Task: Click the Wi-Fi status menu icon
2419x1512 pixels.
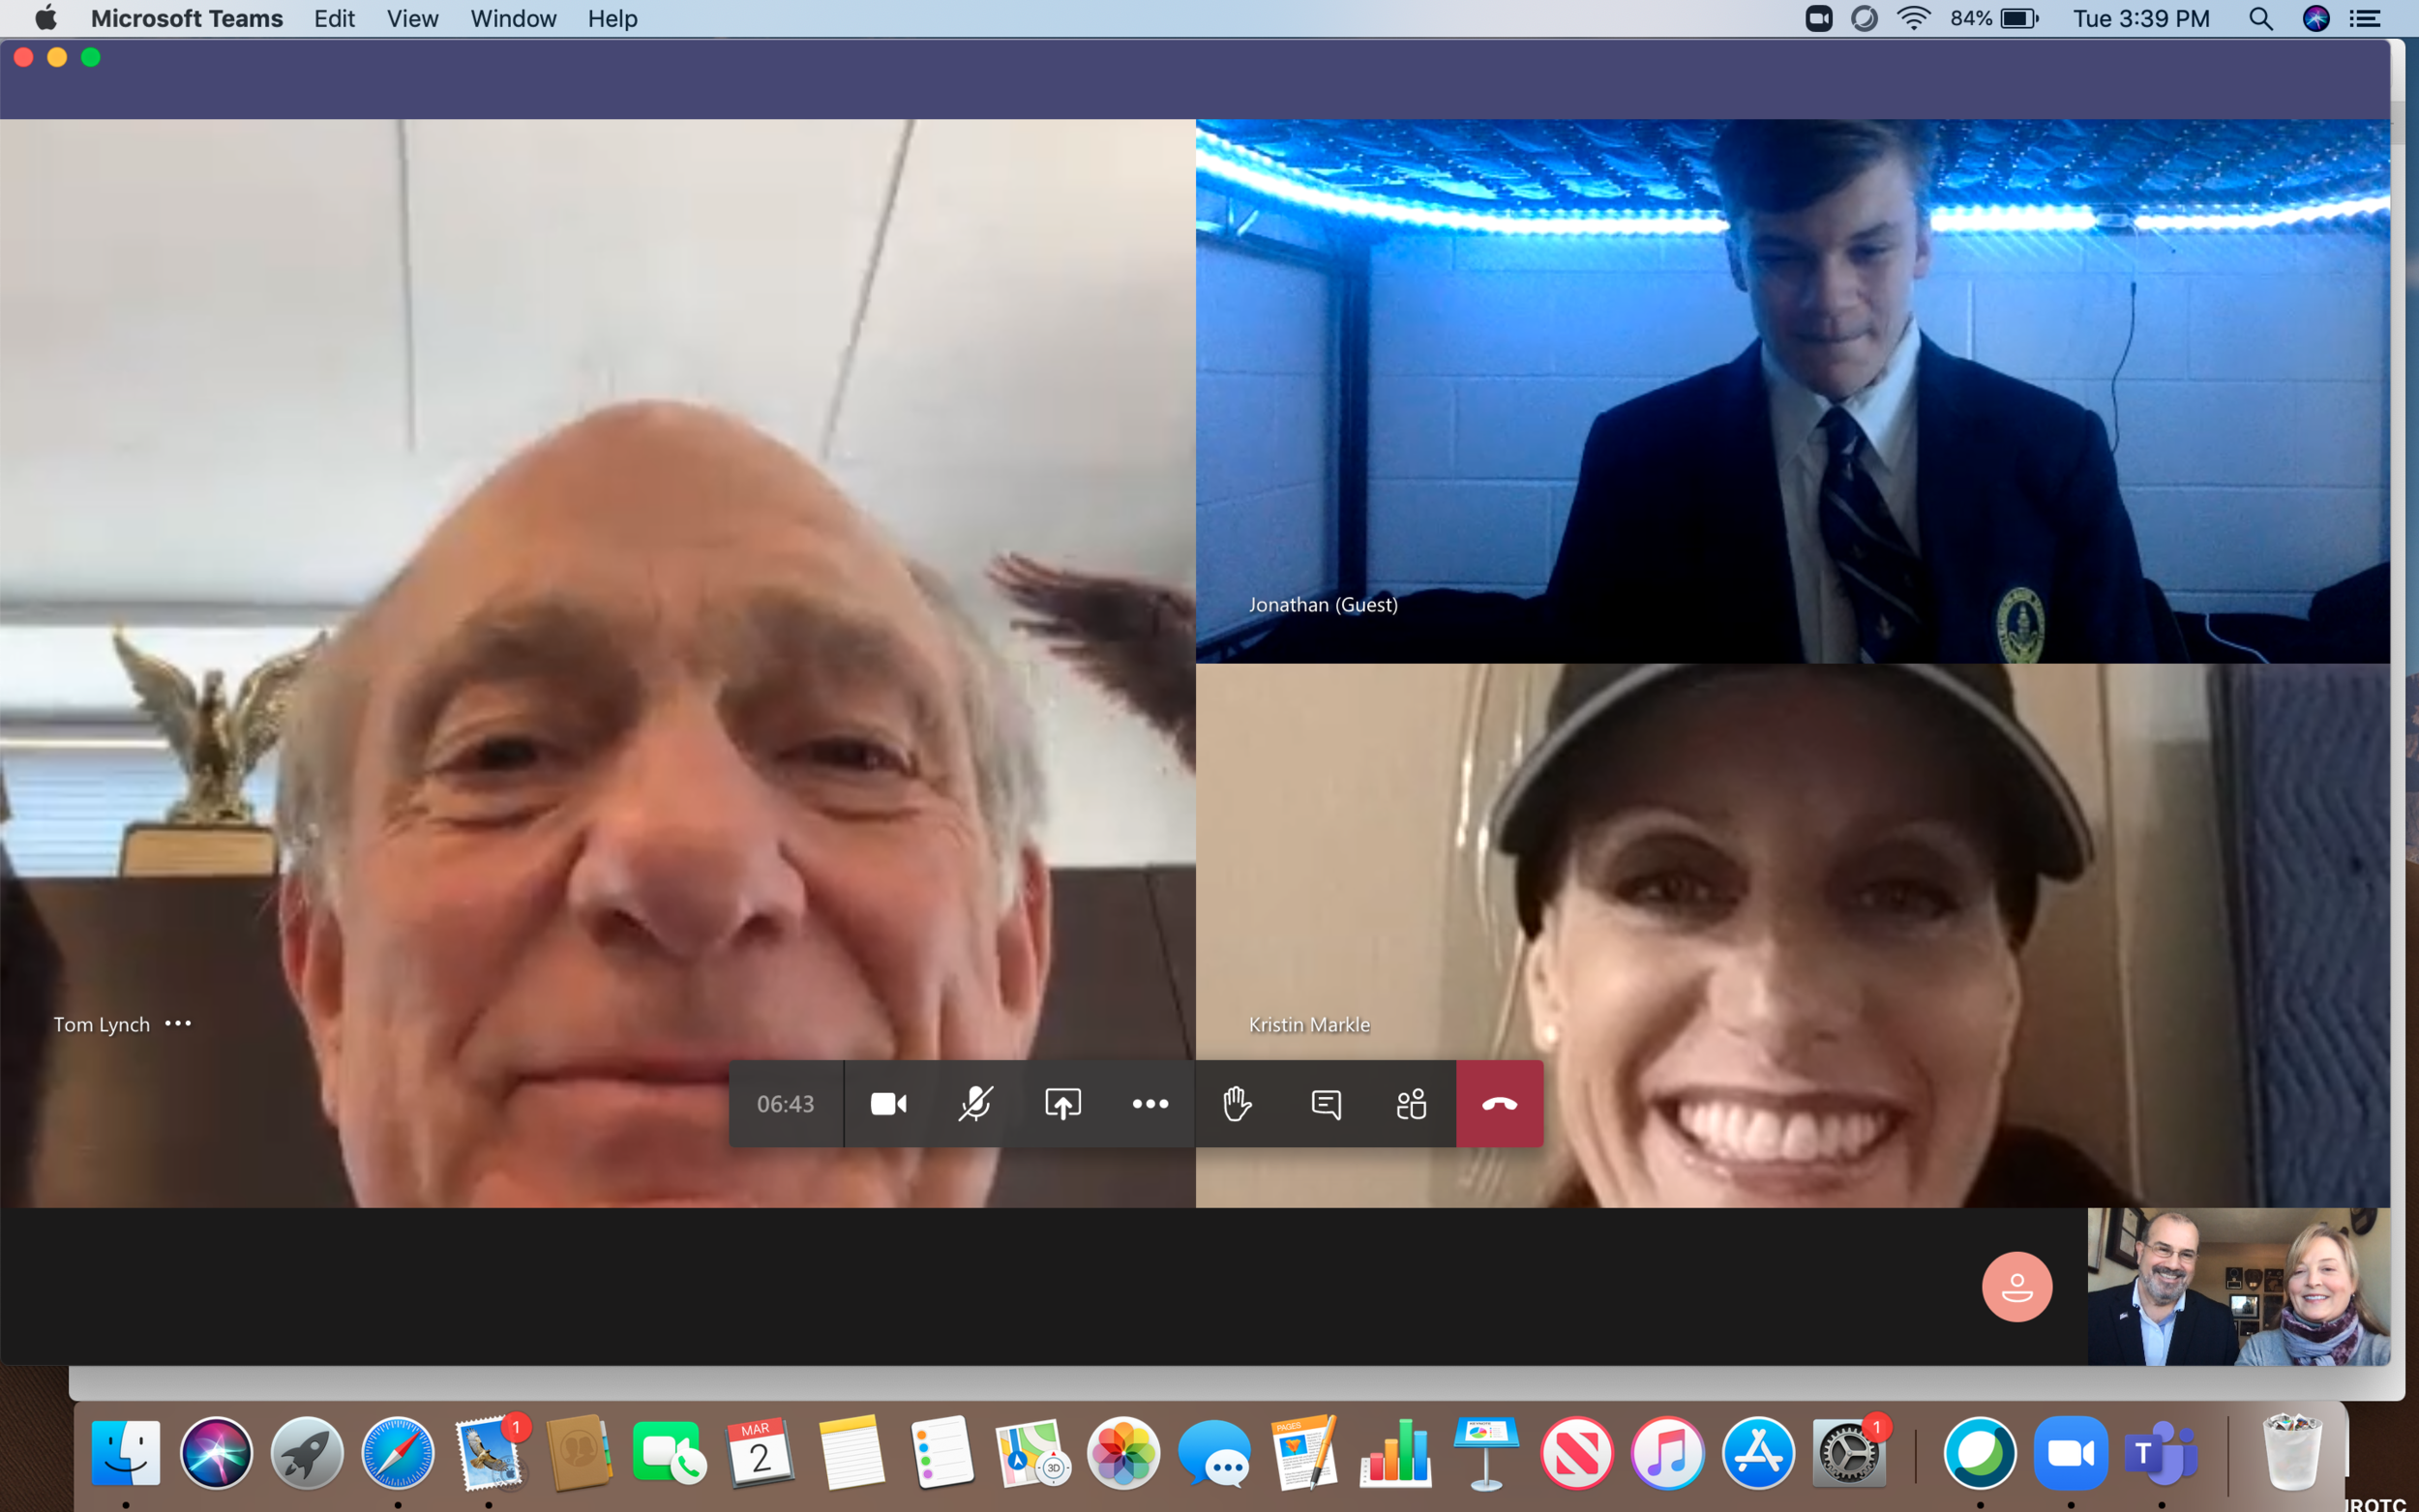Action: [1913, 18]
